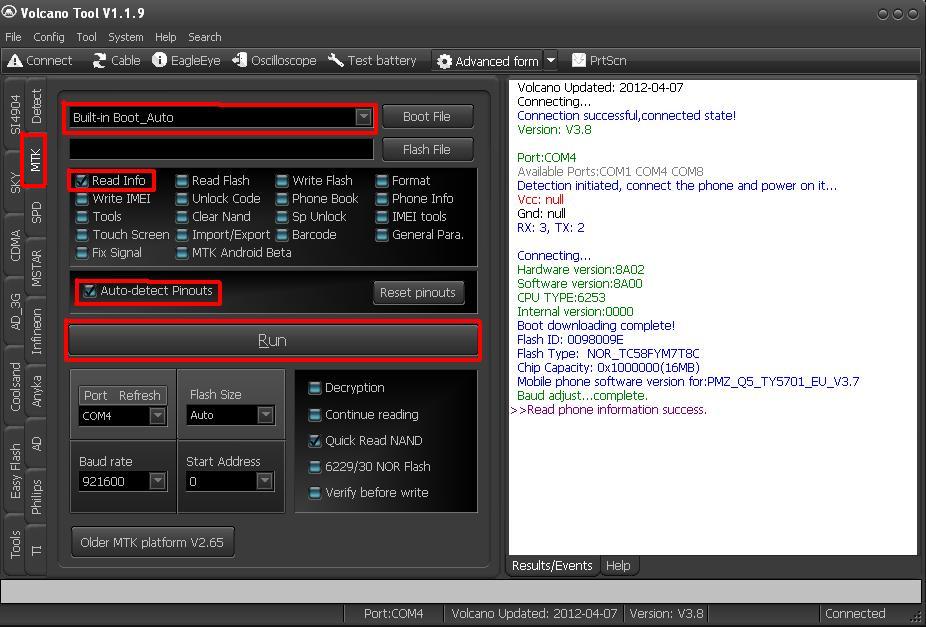Click the Volcano Tool title bar logo
Viewport: 926px width, 627px height.
tap(9, 12)
